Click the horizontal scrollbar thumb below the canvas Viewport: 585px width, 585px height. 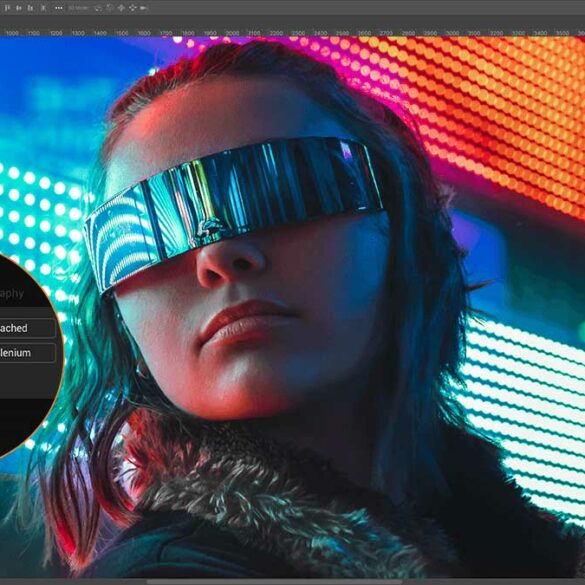point(274,582)
